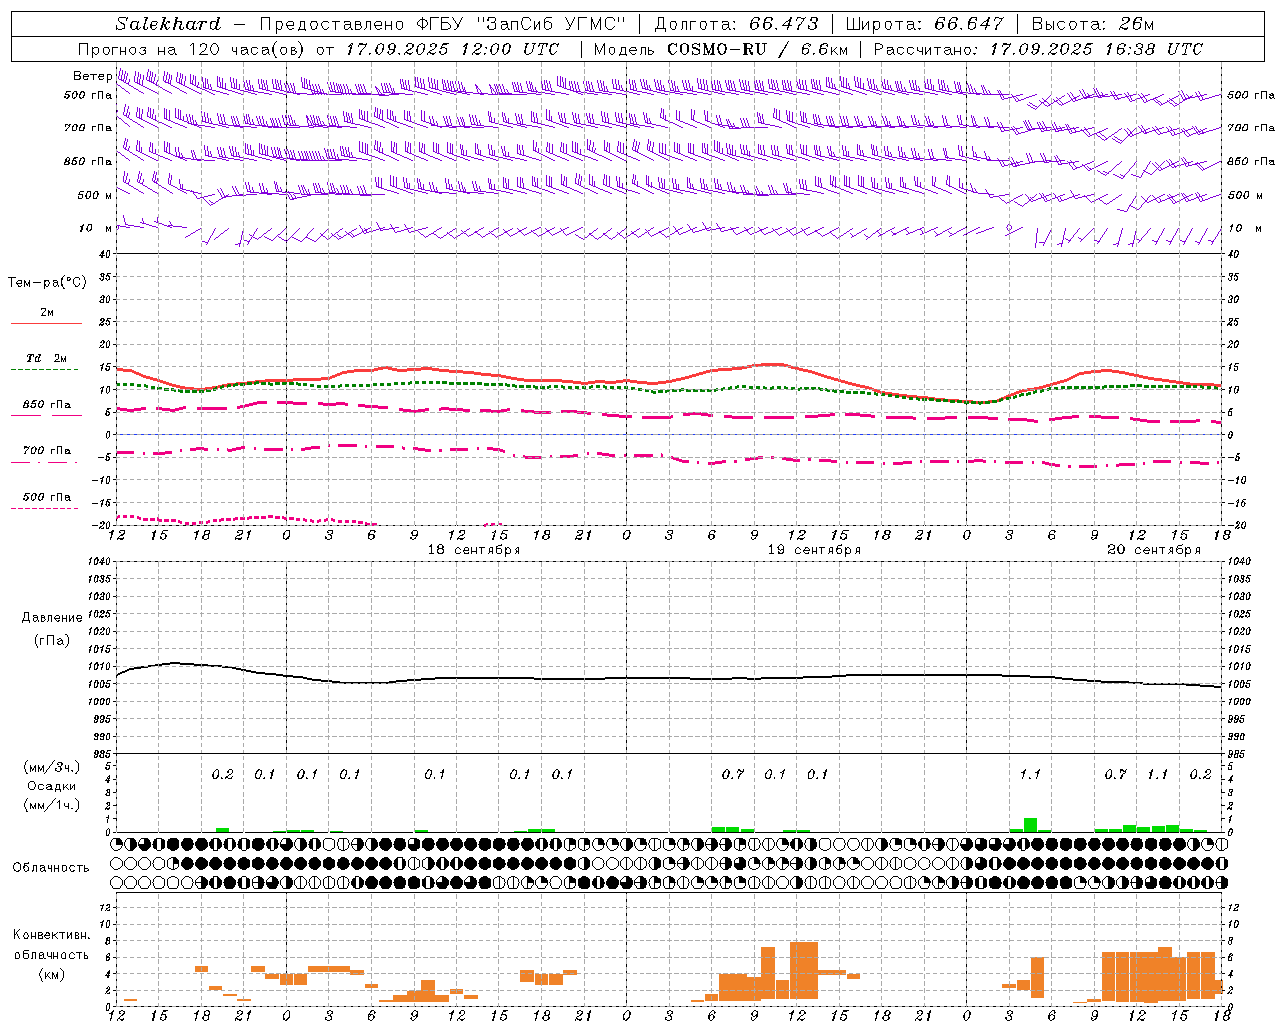Click the "(мм/1ч.)" precipitation unit label

52,806
